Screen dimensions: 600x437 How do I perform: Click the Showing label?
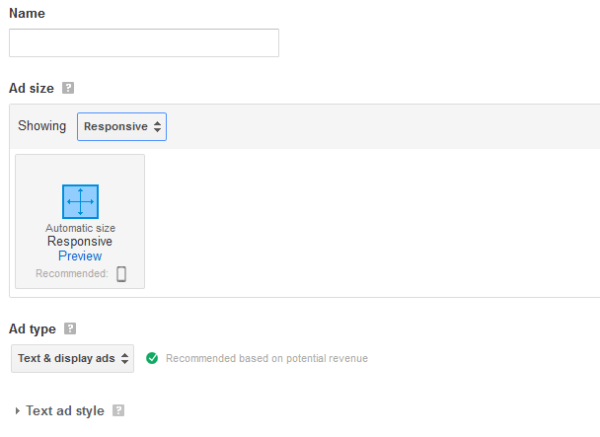42,126
